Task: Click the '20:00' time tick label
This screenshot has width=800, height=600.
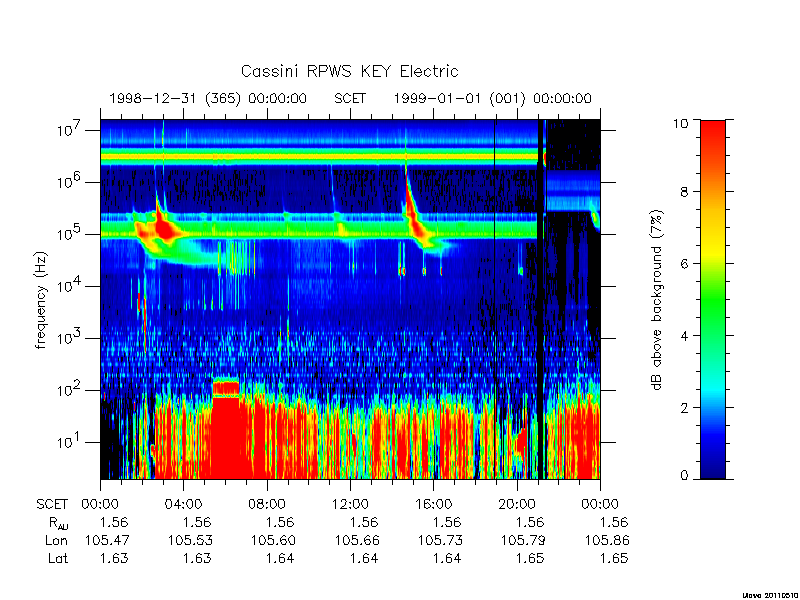Action: (517, 505)
